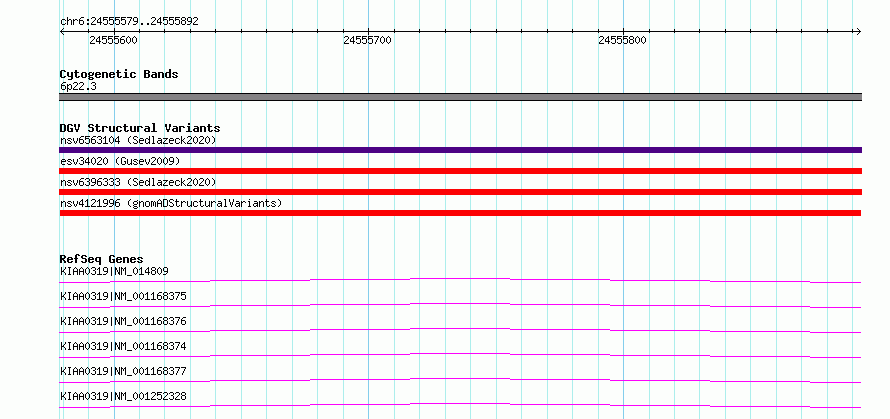Select the red nsv4121996 variant bar
This screenshot has width=890, height=419.
[460, 213]
